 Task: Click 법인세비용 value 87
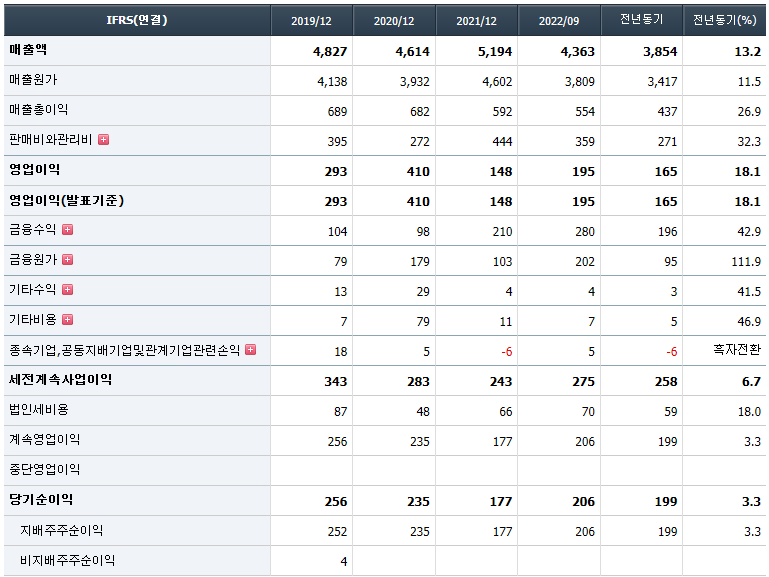pos(341,411)
